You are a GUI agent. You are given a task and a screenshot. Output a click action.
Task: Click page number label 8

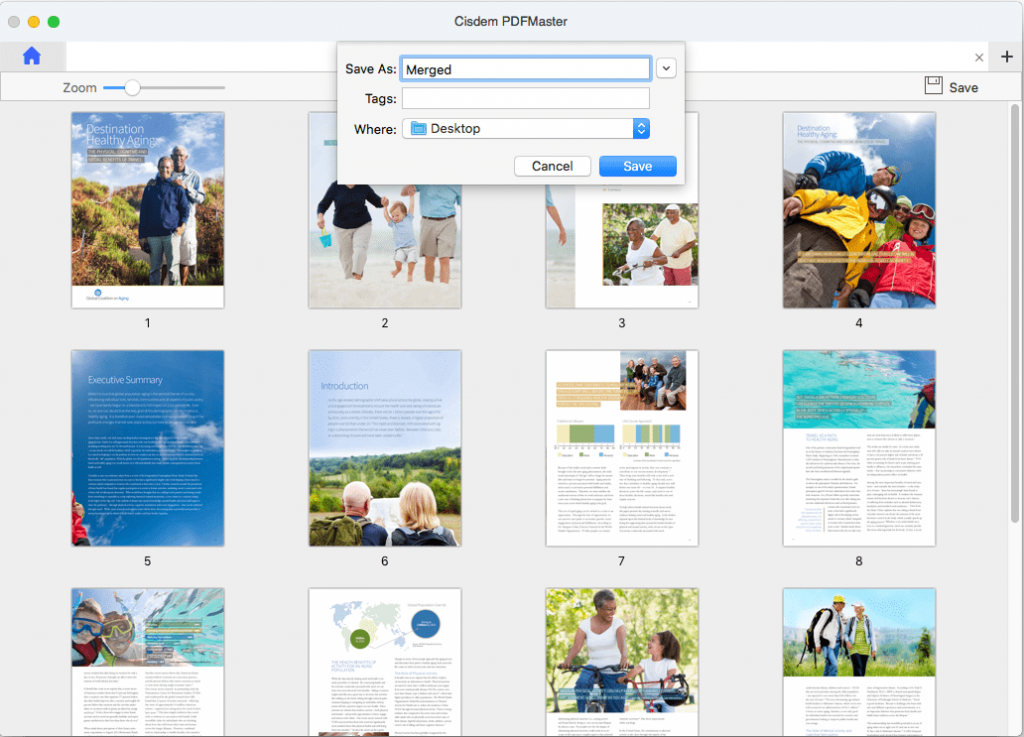tap(859, 561)
